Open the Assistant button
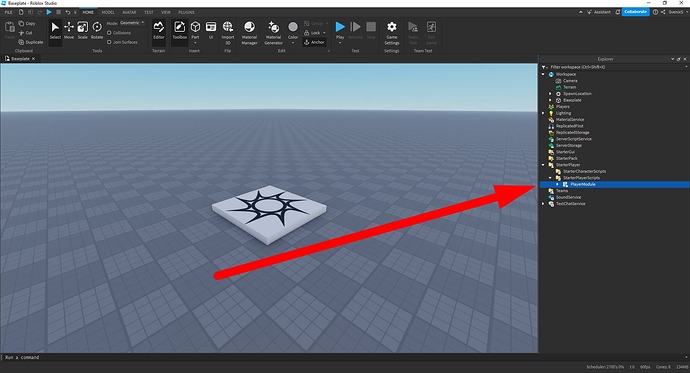 click(598, 12)
